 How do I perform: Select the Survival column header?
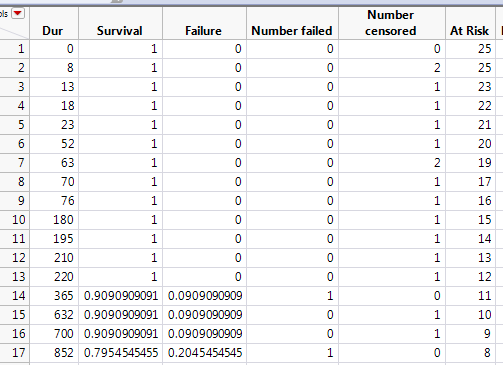[x=120, y=23]
